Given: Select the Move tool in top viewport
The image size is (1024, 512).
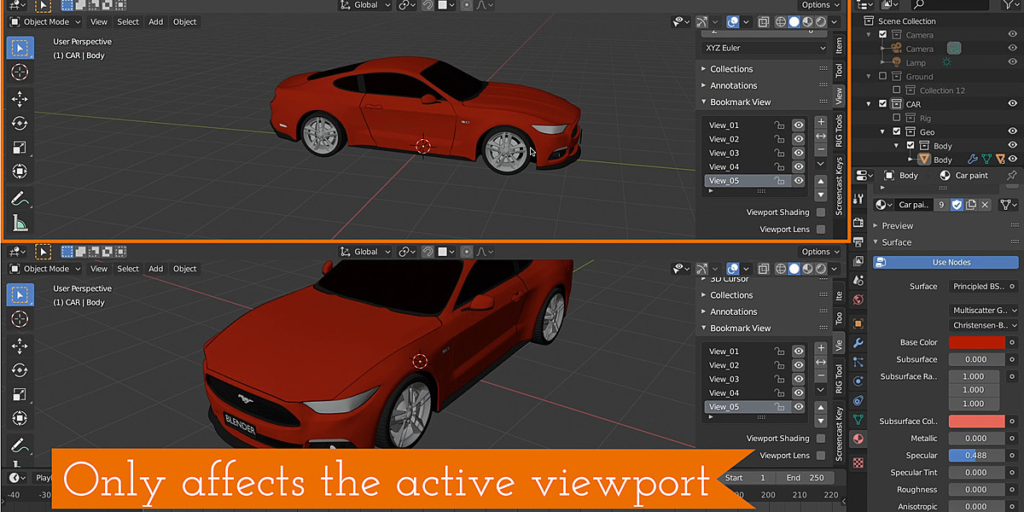Looking at the screenshot, I should coord(20,98).
